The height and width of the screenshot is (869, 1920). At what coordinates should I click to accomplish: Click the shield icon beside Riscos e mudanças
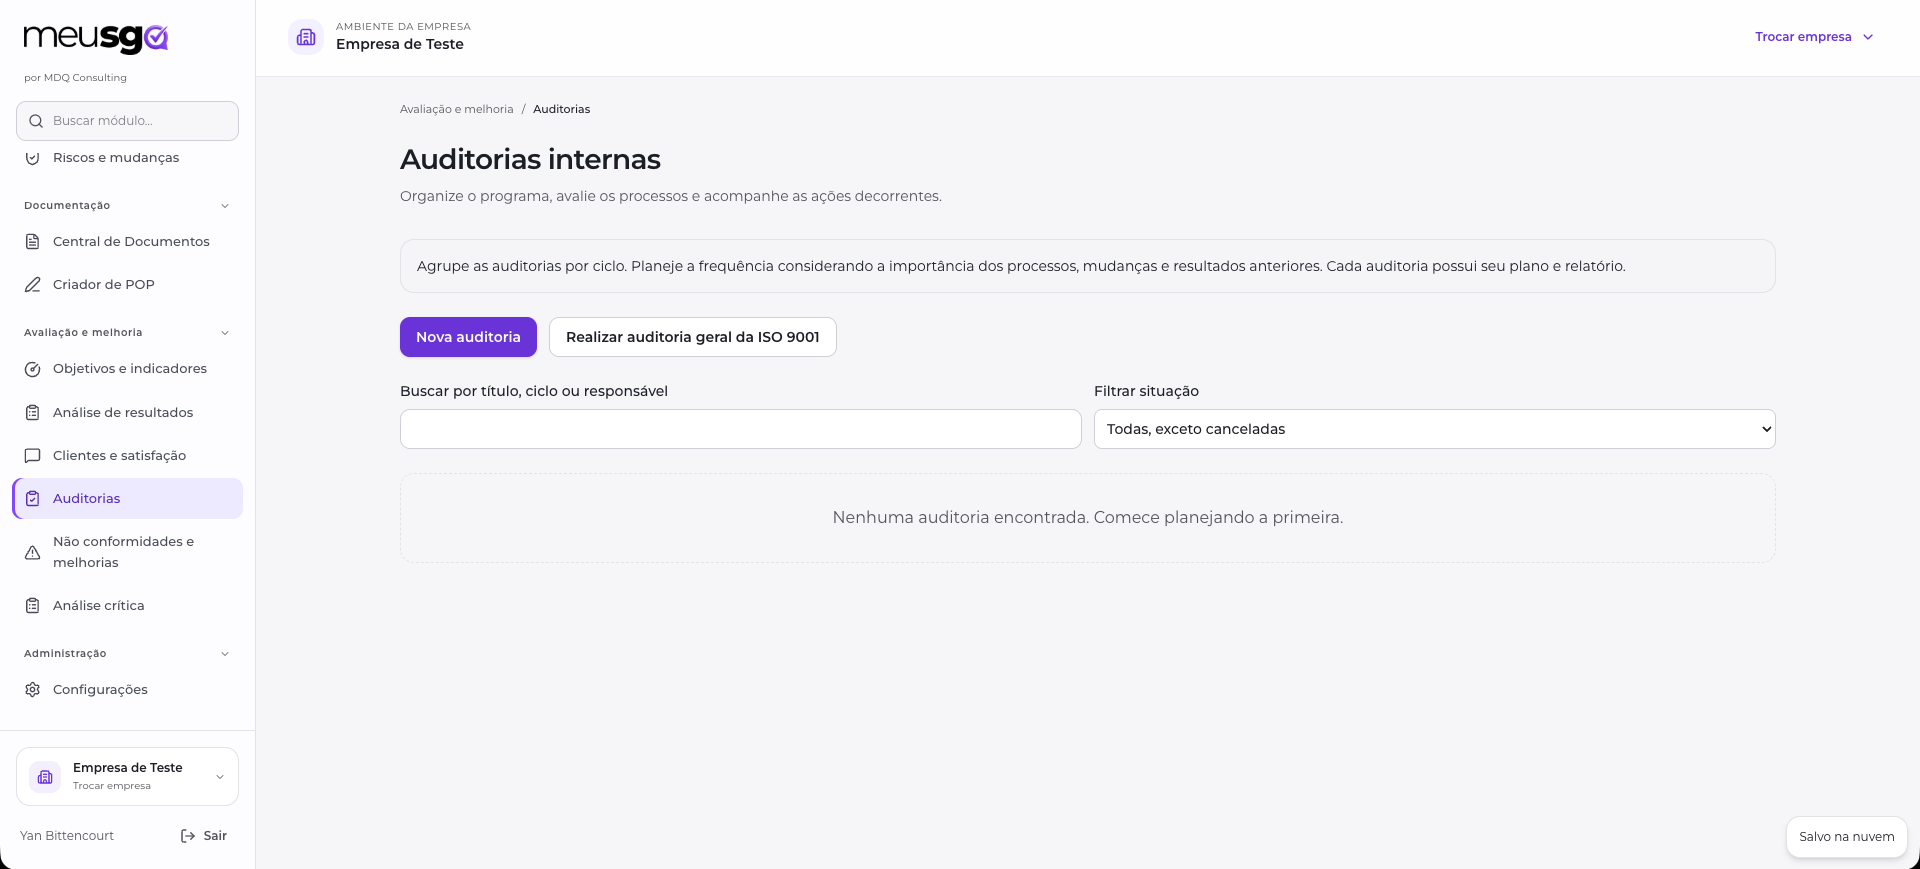click(x=33, y=158)
